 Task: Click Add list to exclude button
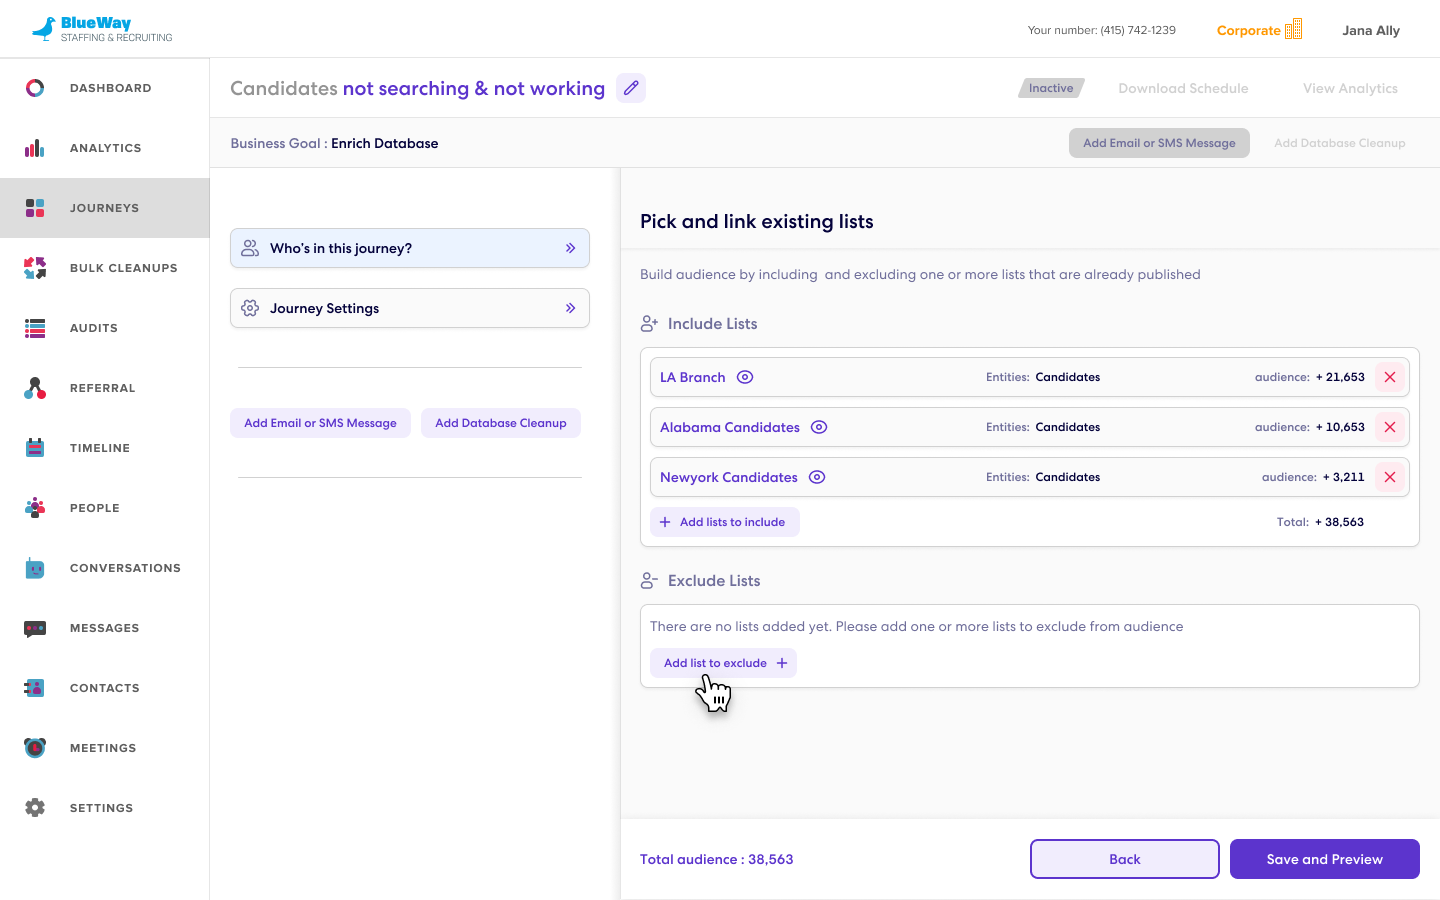(723, 663)
